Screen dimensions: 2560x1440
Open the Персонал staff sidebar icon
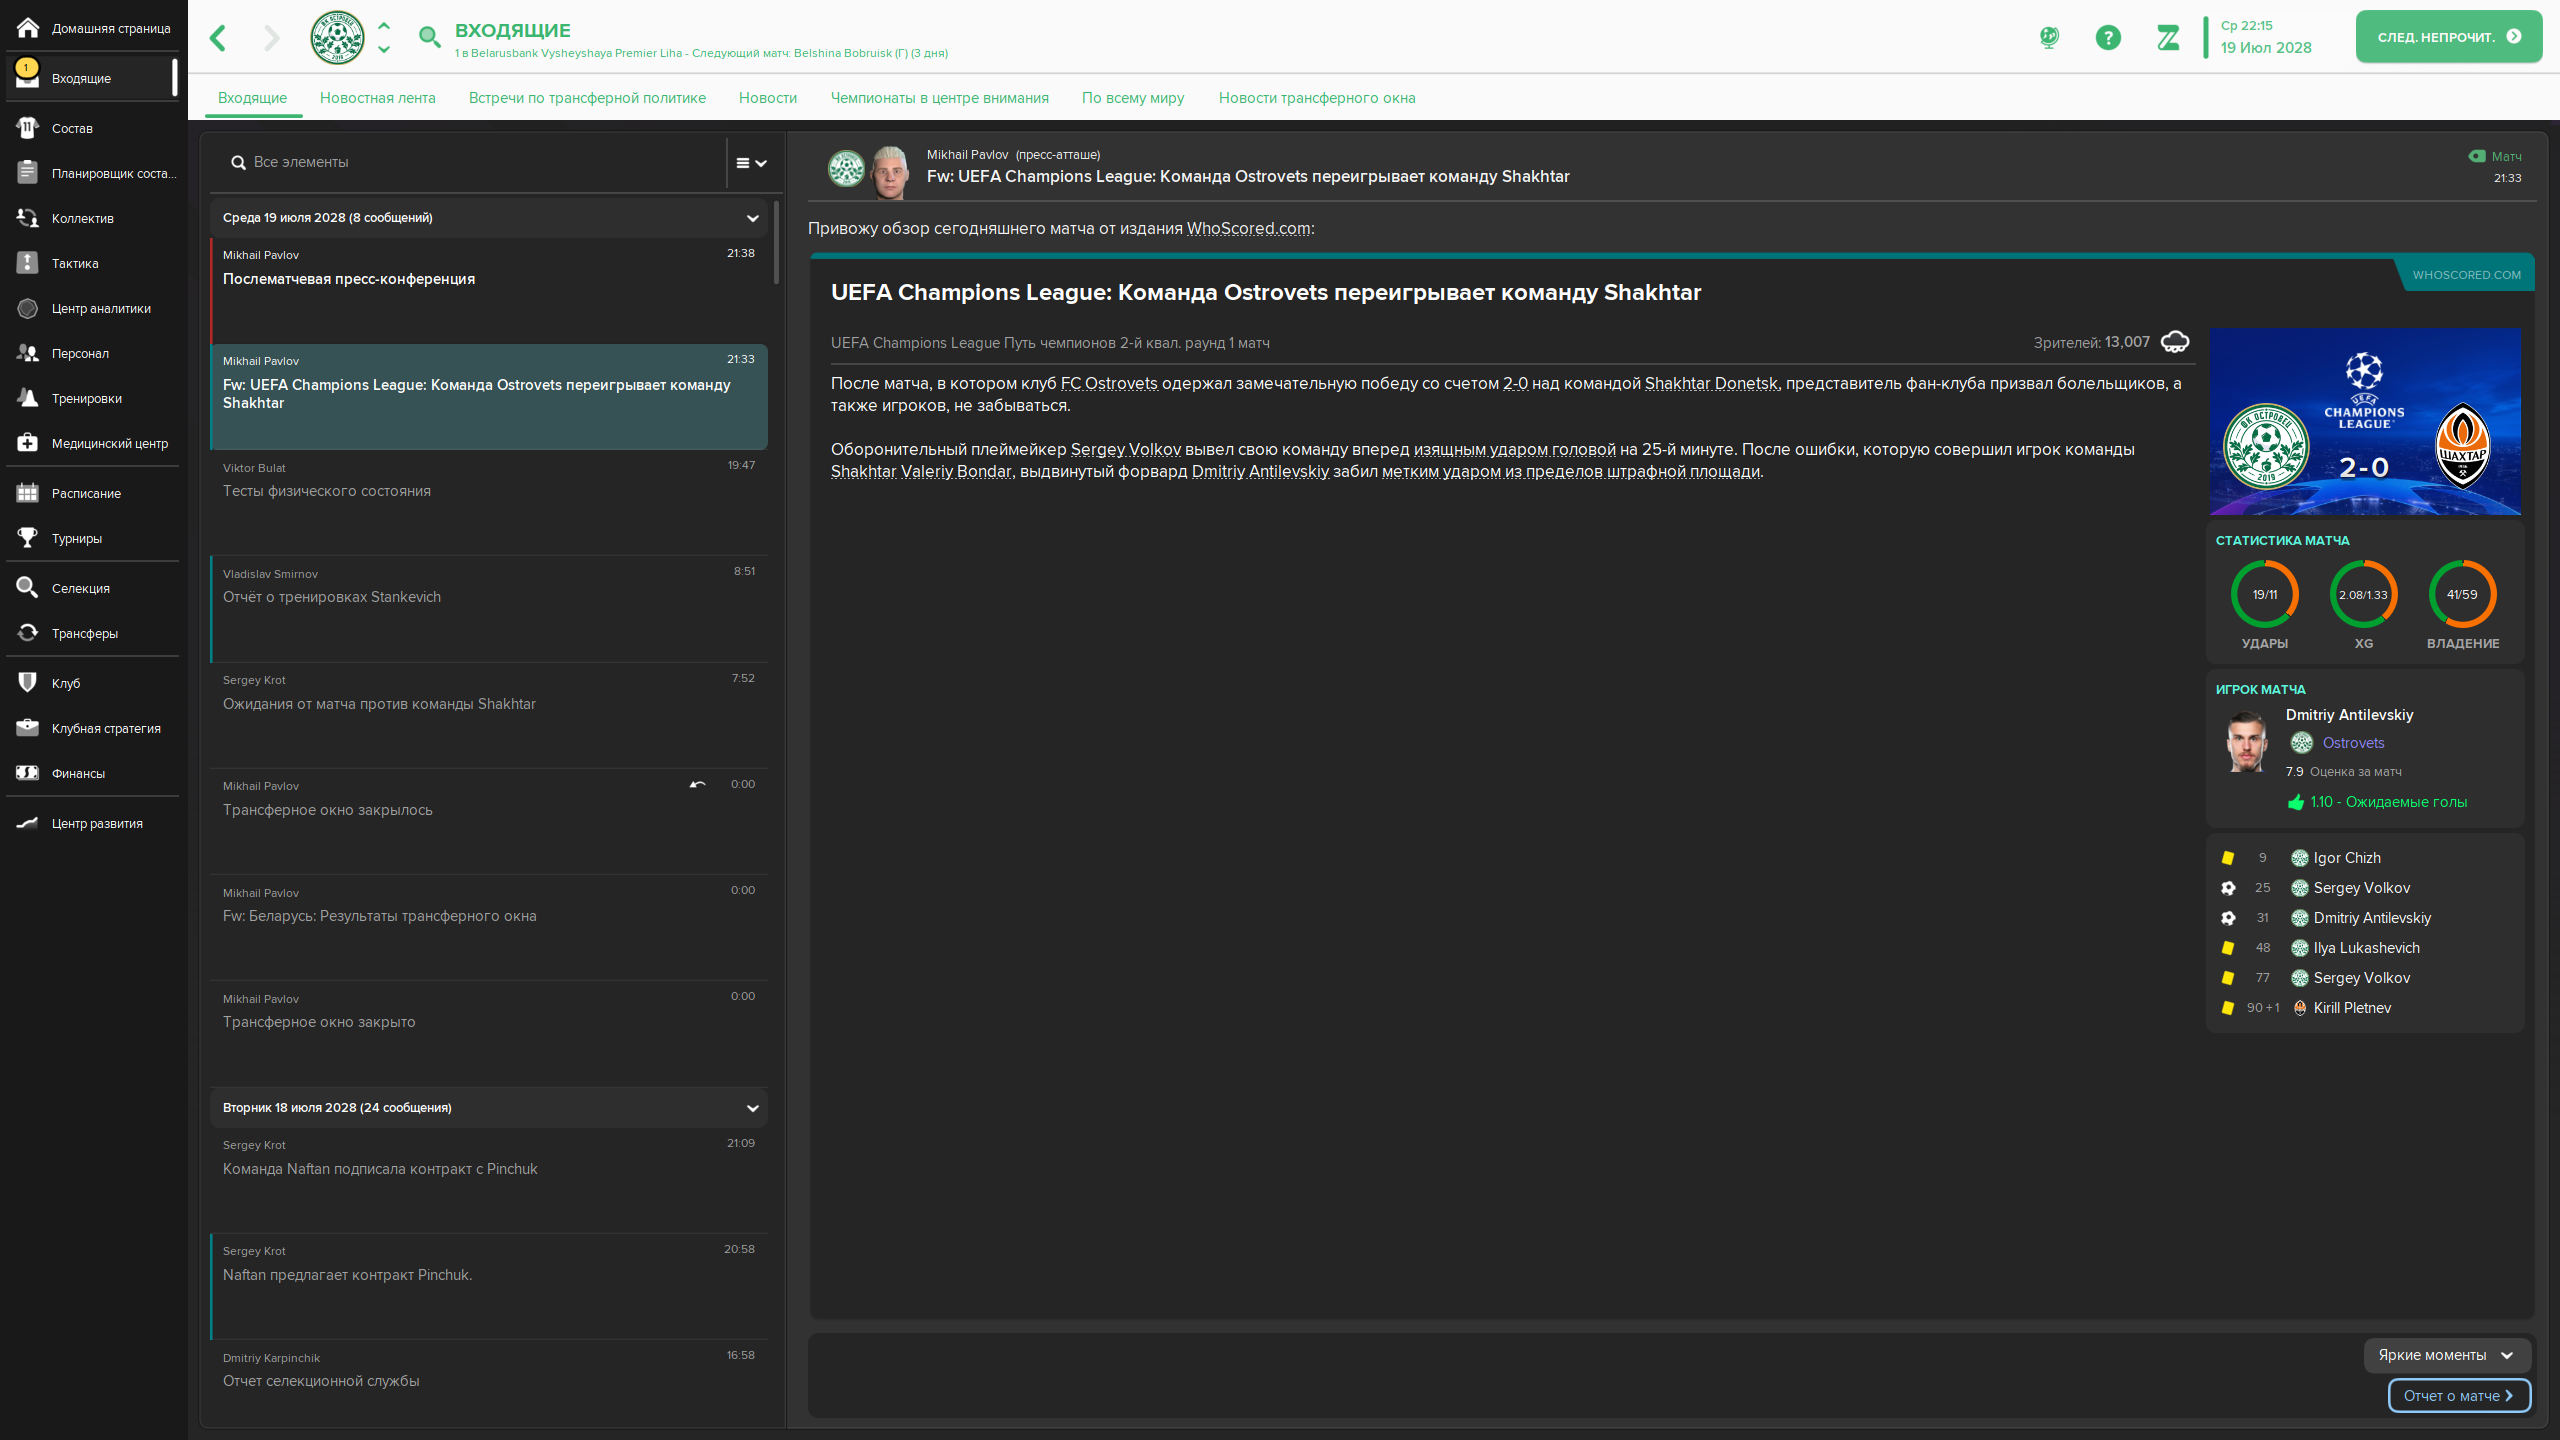(x=28, y=353)
